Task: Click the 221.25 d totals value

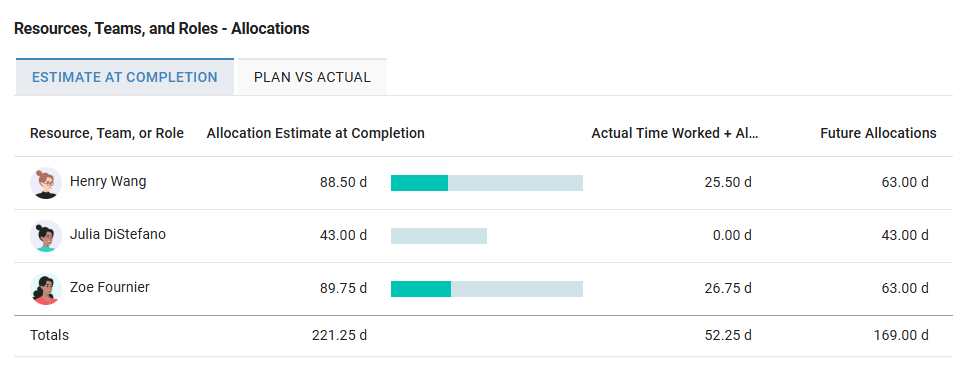Action: (340, 335)
